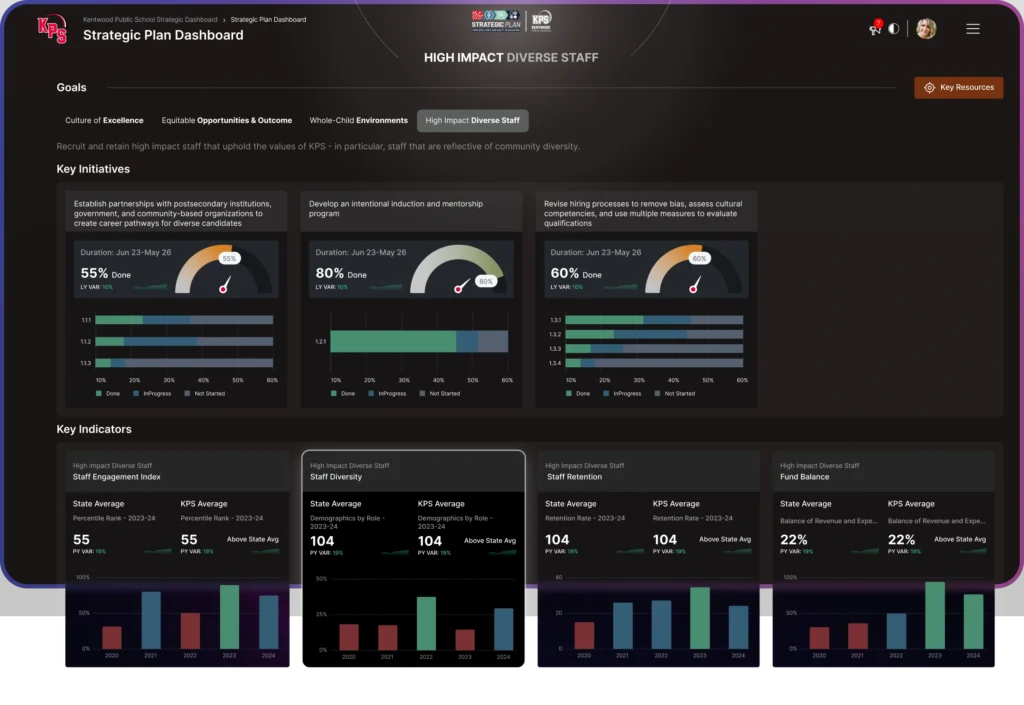Viewport: 1024px width, 705px height.
Task: Go to Kentwood Public School Strategic Dashboard breadcrumb
Action: pos(150,19)
